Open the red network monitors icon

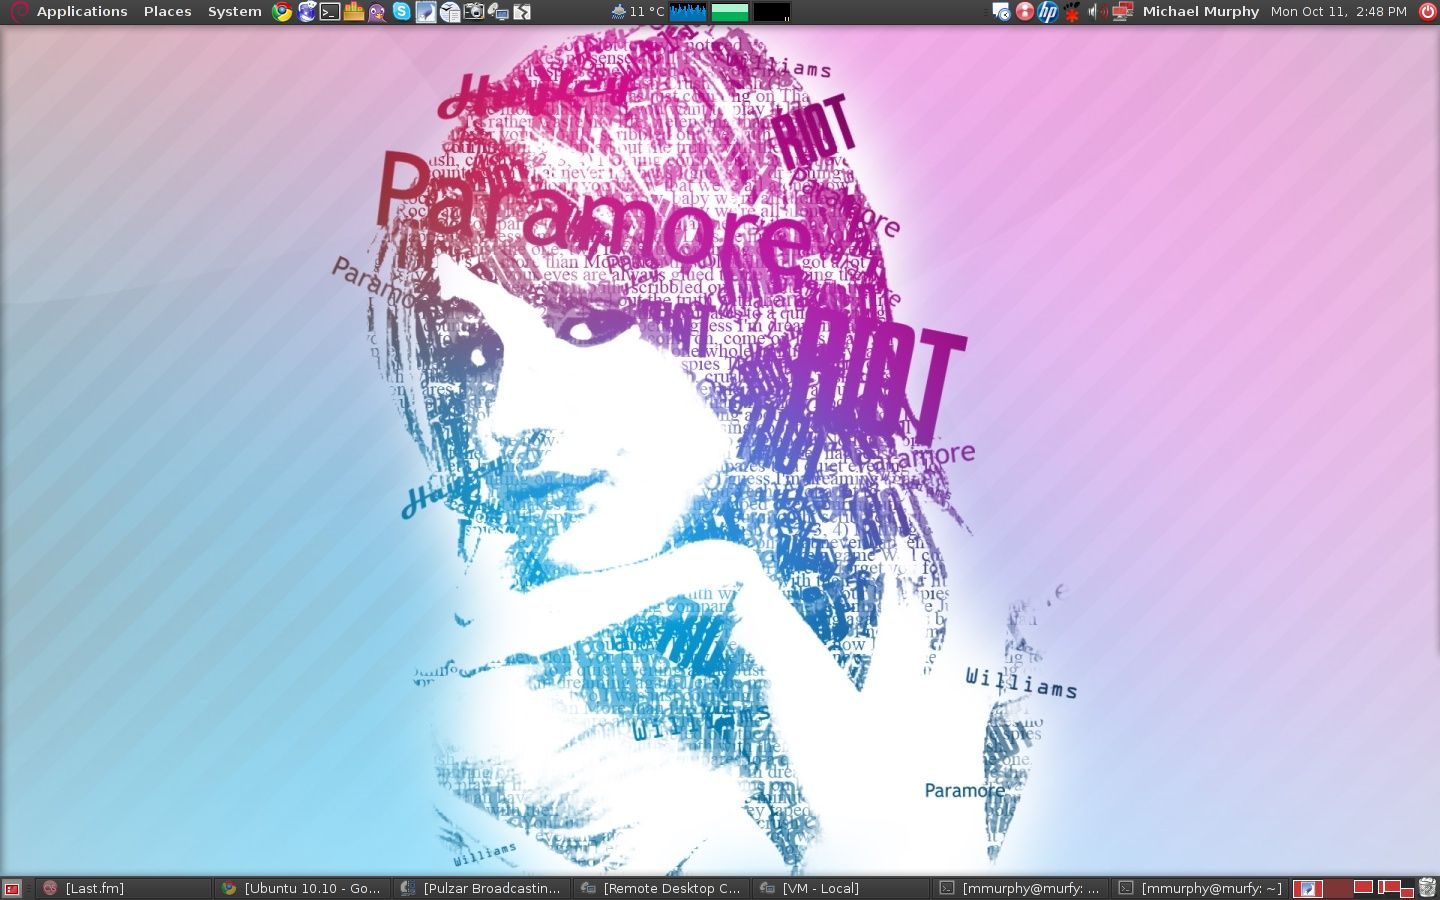point(1122,12)
